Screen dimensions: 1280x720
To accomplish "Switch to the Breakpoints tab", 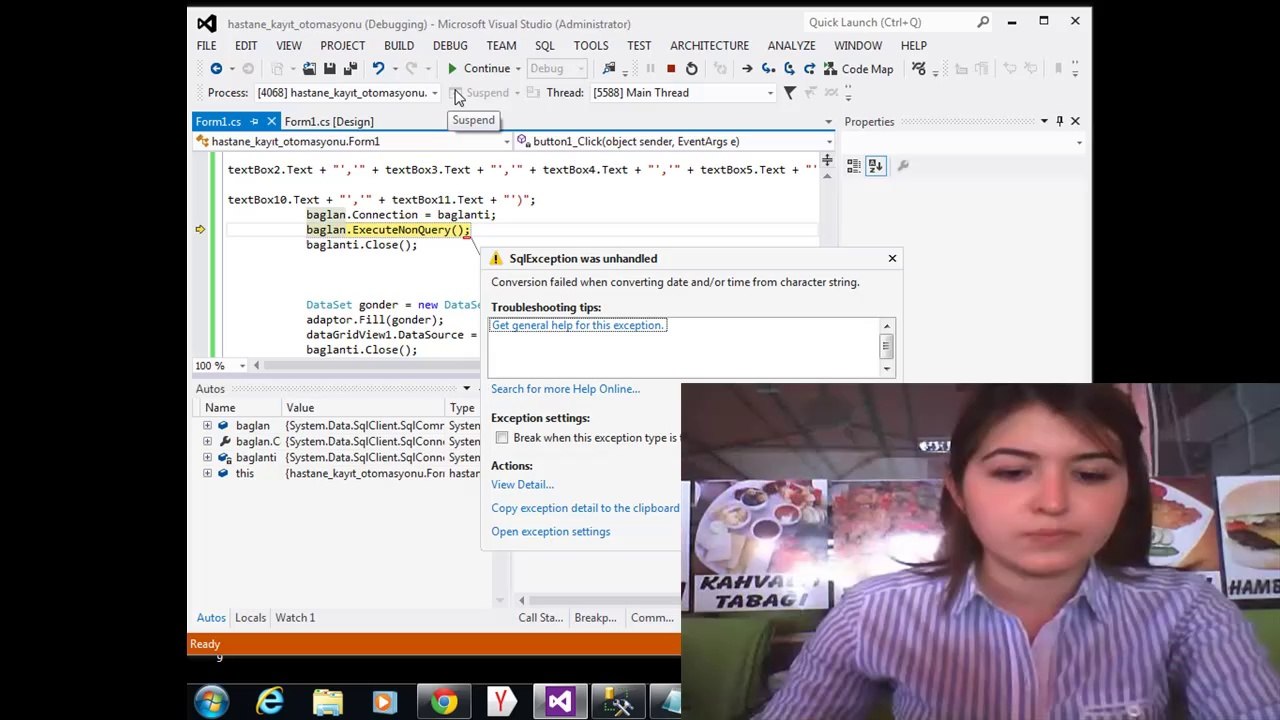I will point(595,618).
